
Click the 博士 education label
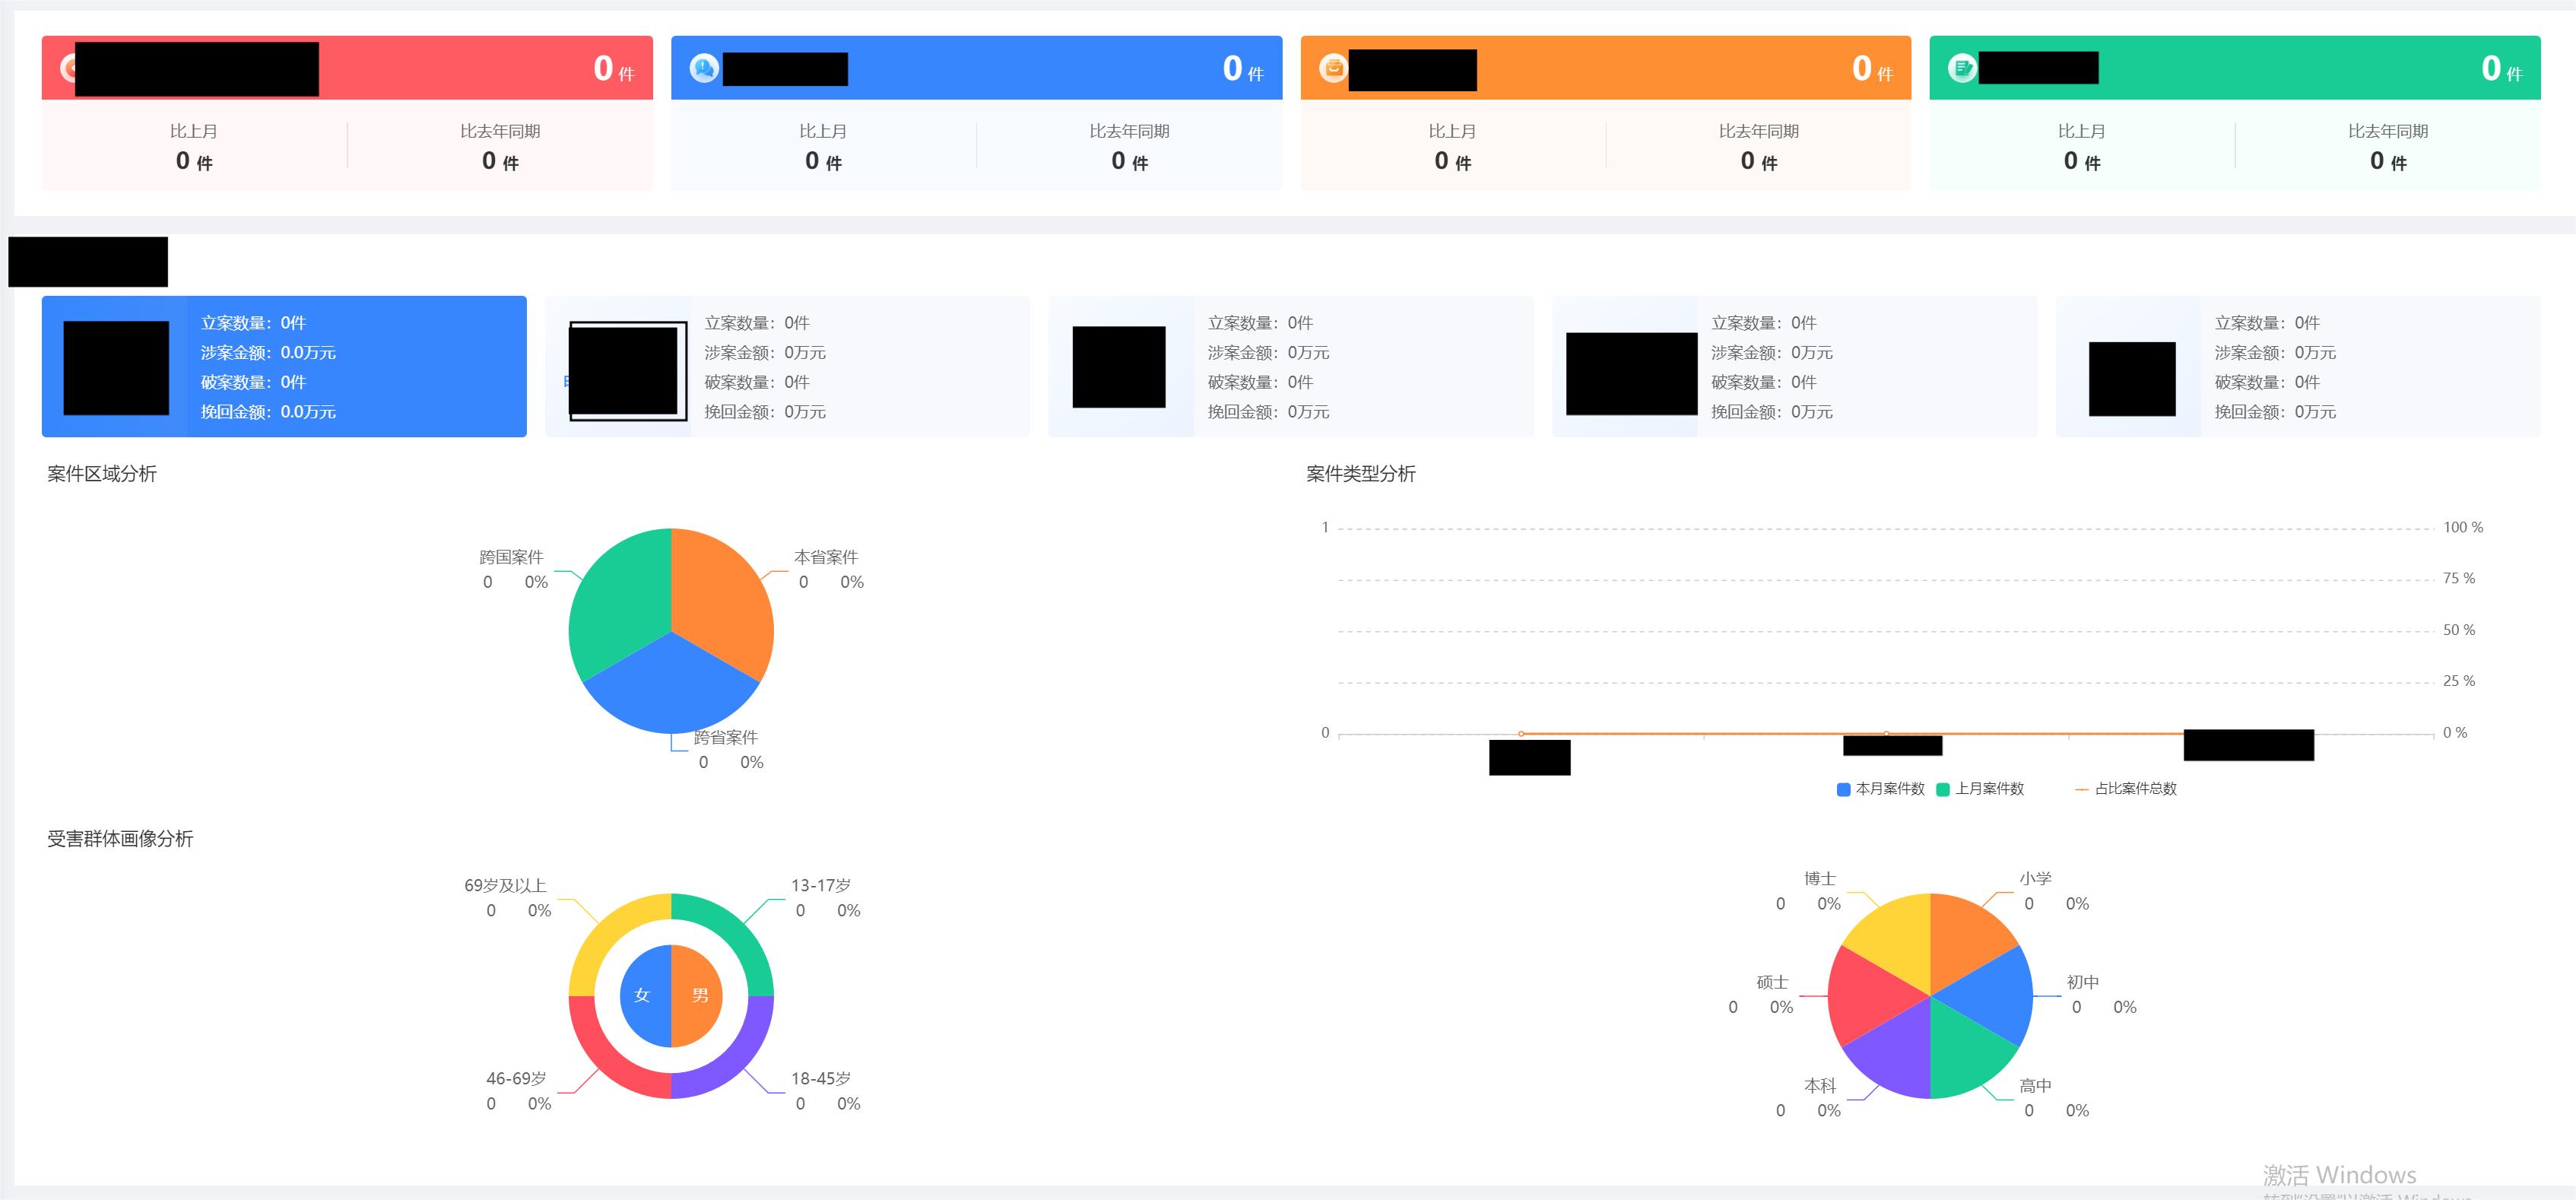(1820, 879)
